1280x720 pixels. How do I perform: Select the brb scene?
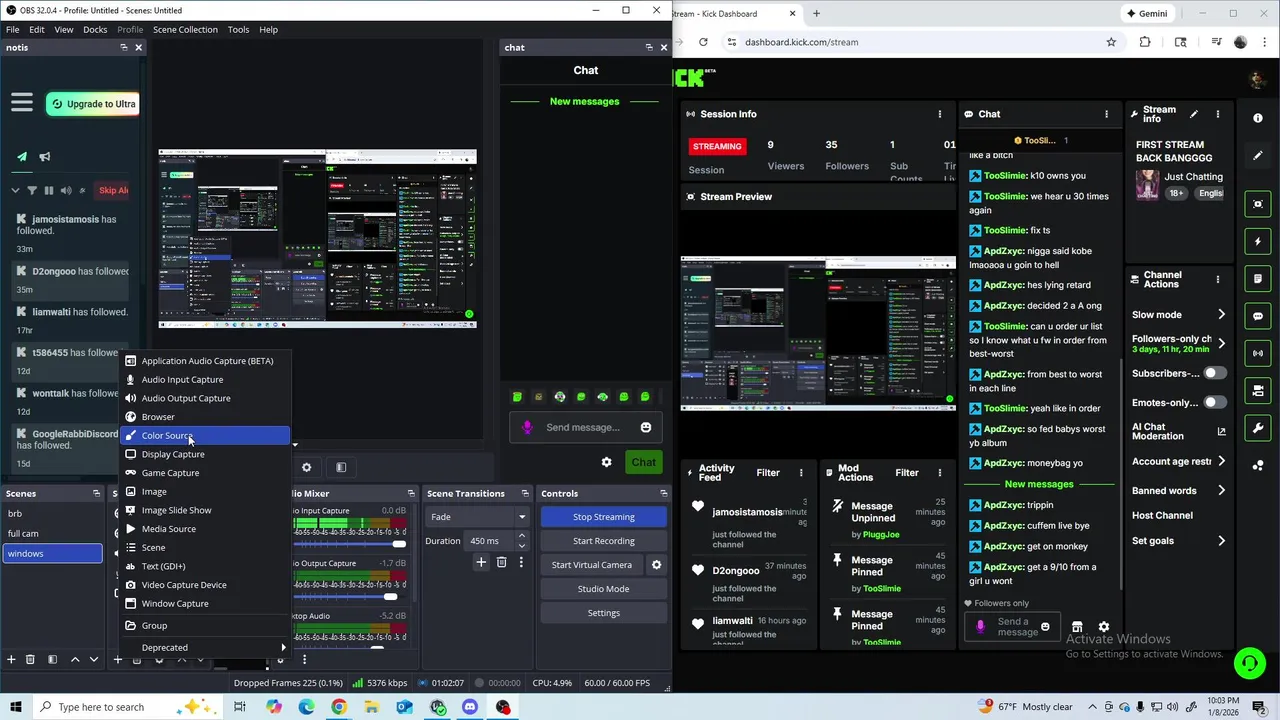(52, 514)
